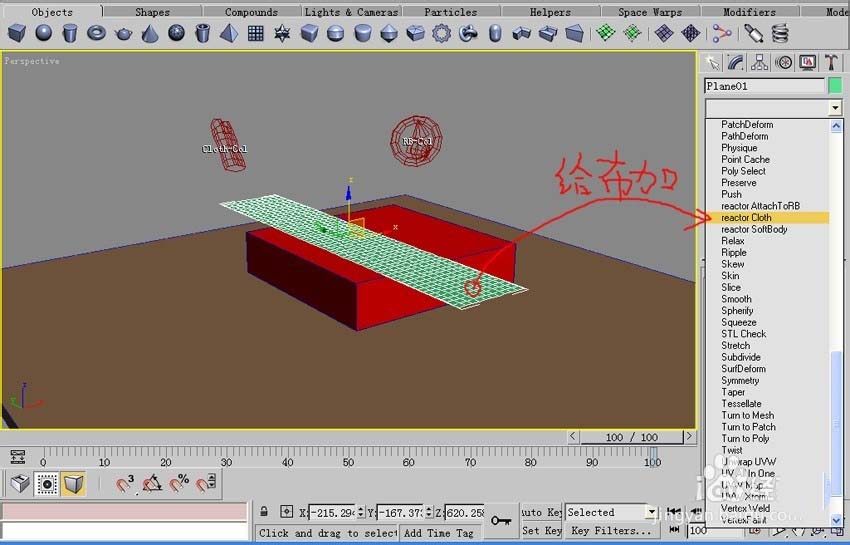Click the Plane01 object name field
This screenshot has height=545, width=850.
(764, 86)
